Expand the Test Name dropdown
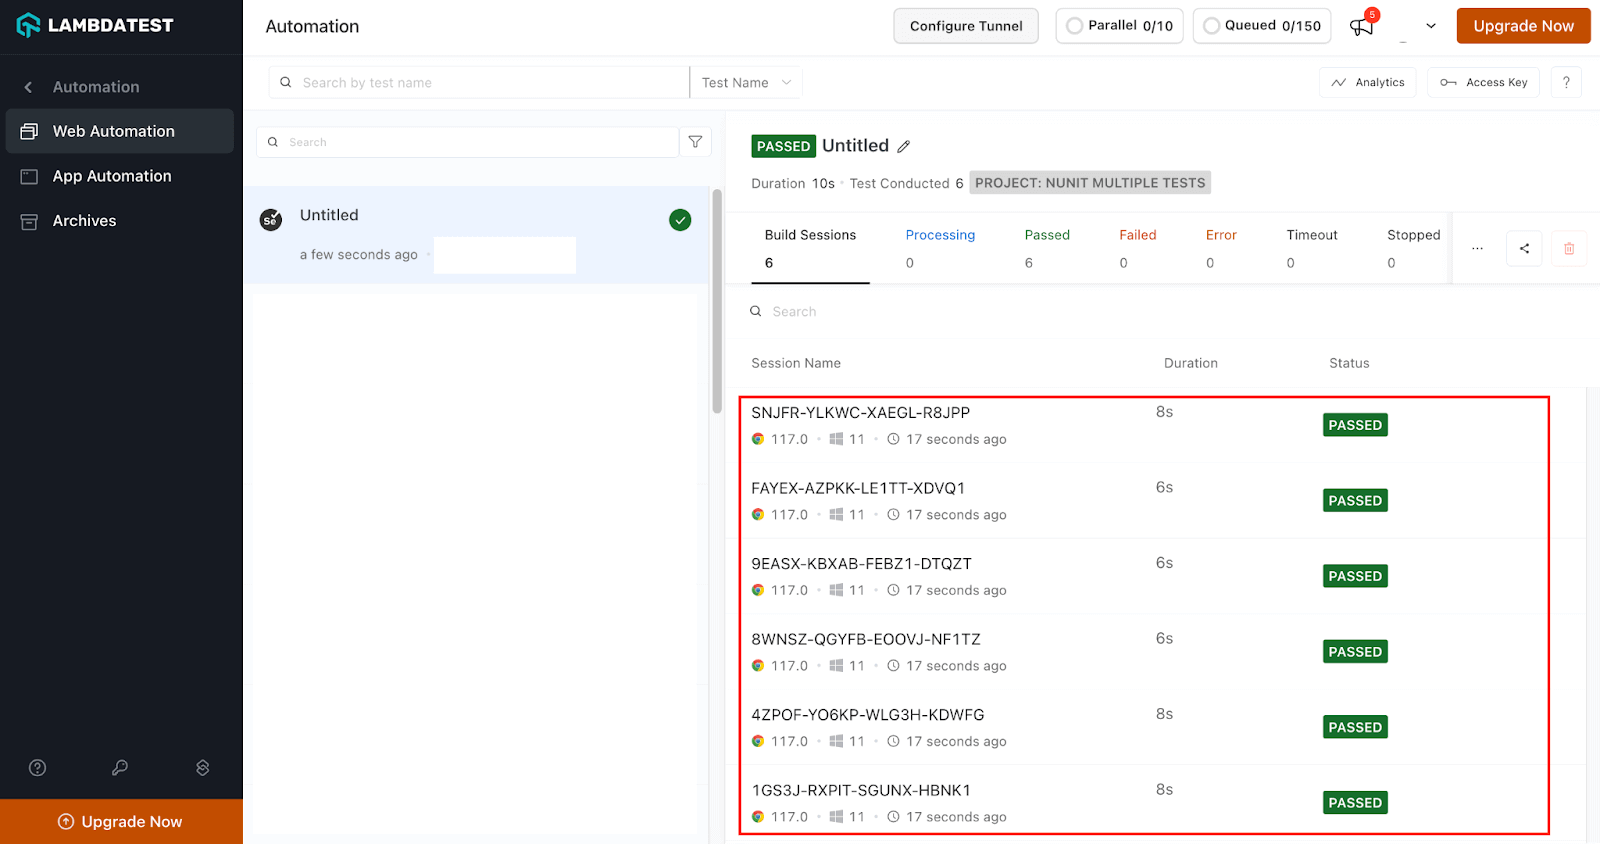 click(746, 83)
